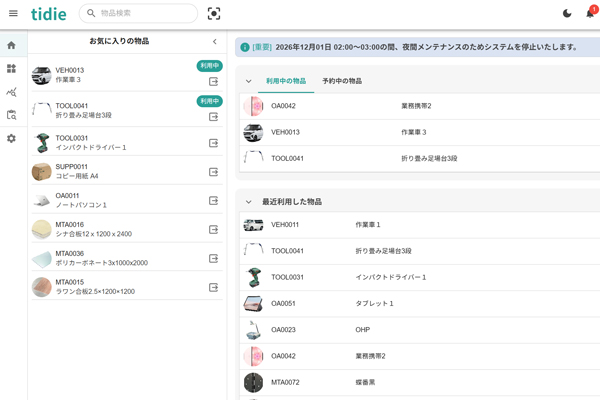Open OA0042 row in recent items

coord(420,356)
